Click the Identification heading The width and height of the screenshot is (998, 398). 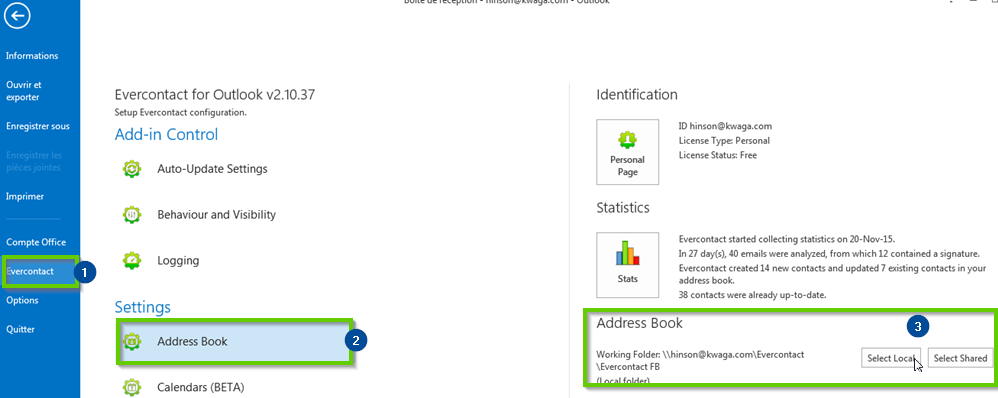(637, 95)
